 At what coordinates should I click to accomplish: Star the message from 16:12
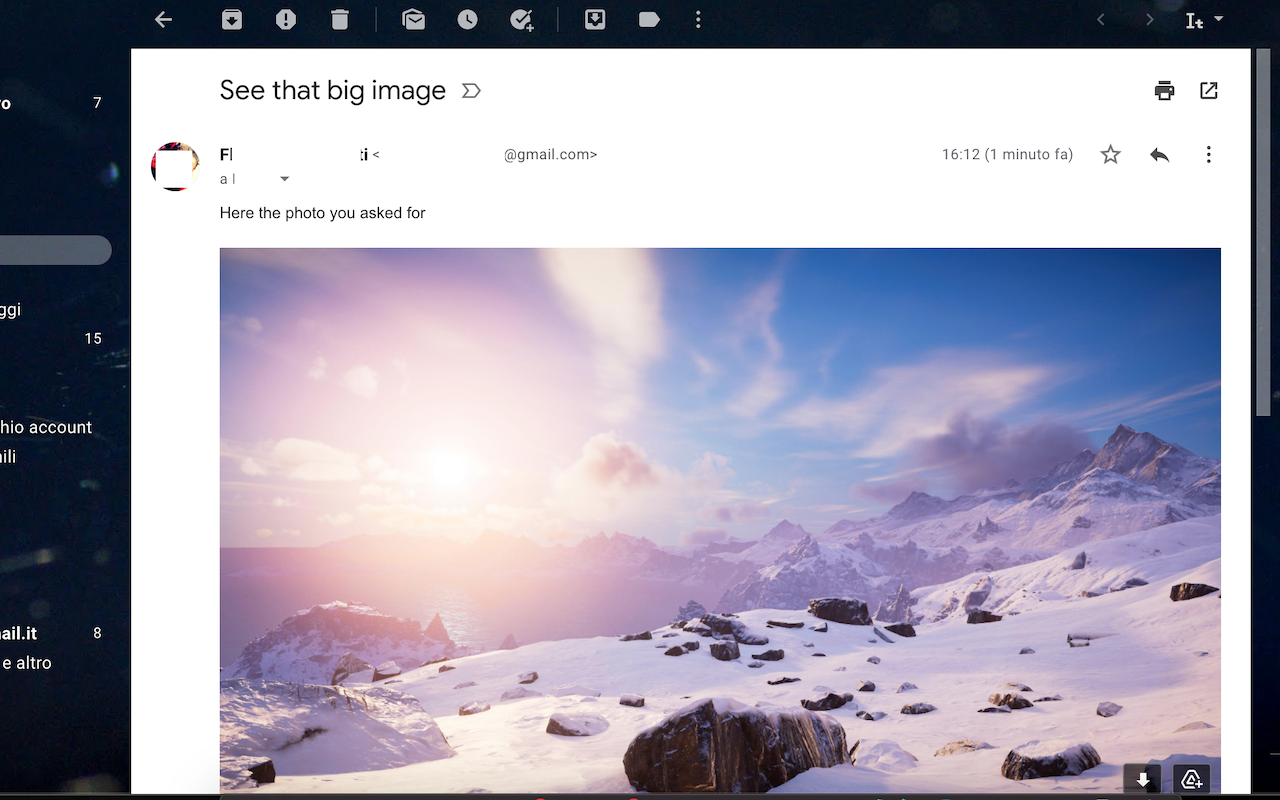coord(1110,154)
